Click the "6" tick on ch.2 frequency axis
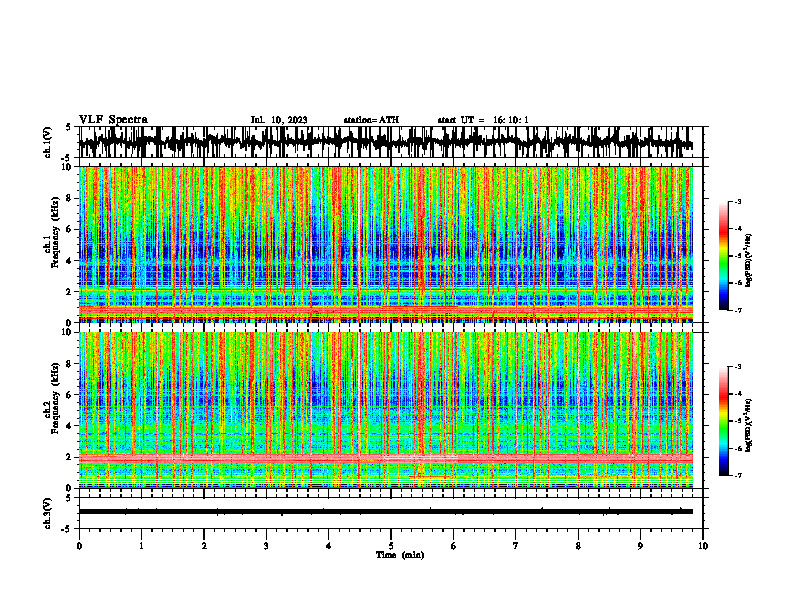 70,395
